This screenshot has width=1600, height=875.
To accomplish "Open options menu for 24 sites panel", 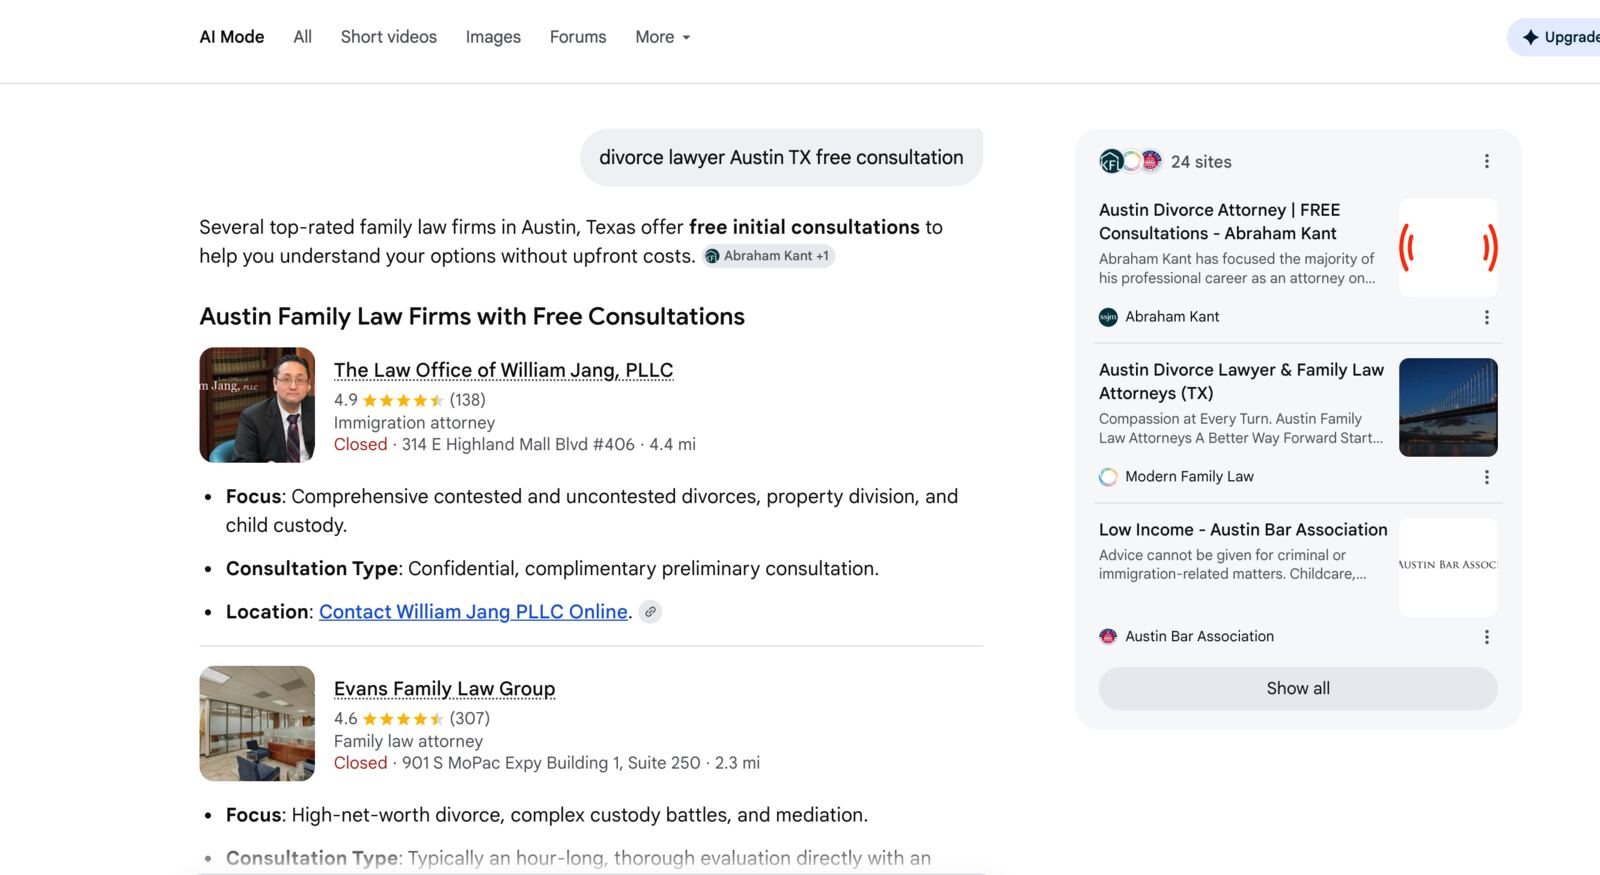I will 1487,161.
